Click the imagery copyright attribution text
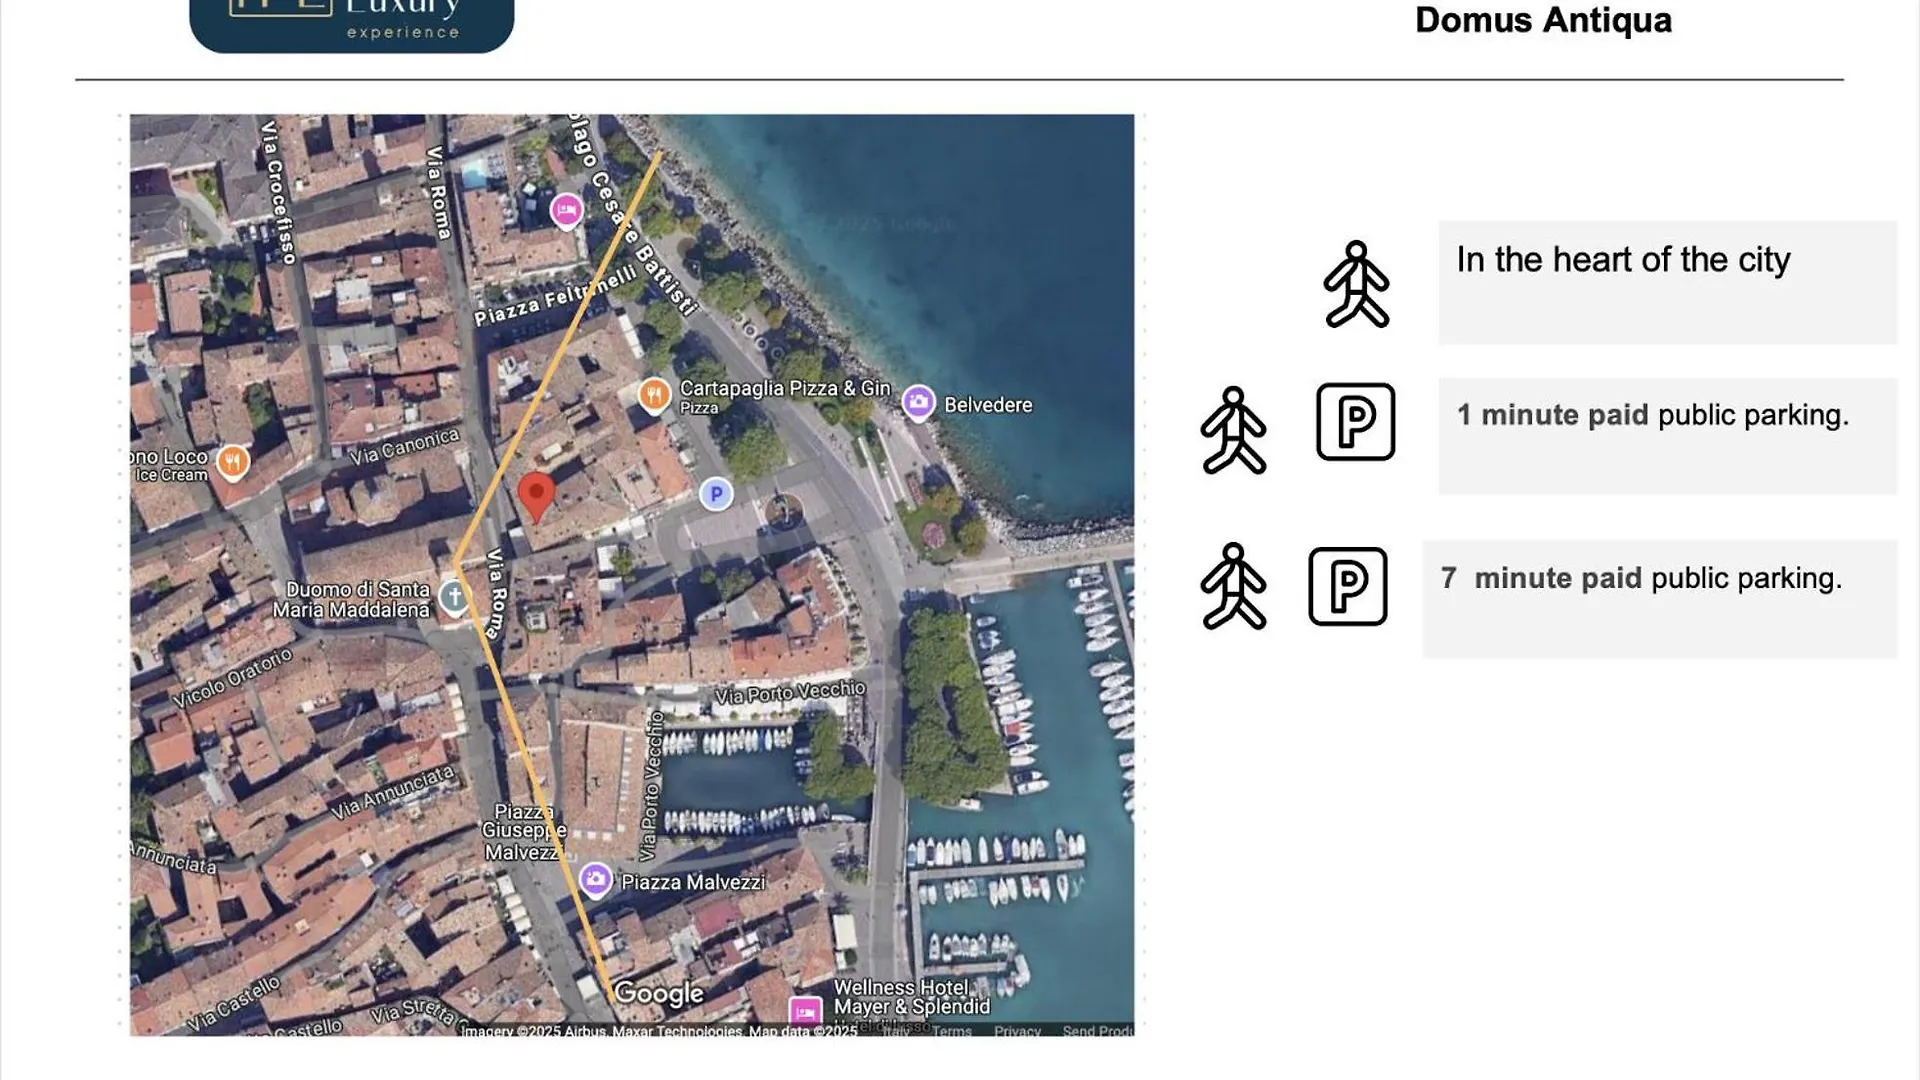 [659, 1031]
